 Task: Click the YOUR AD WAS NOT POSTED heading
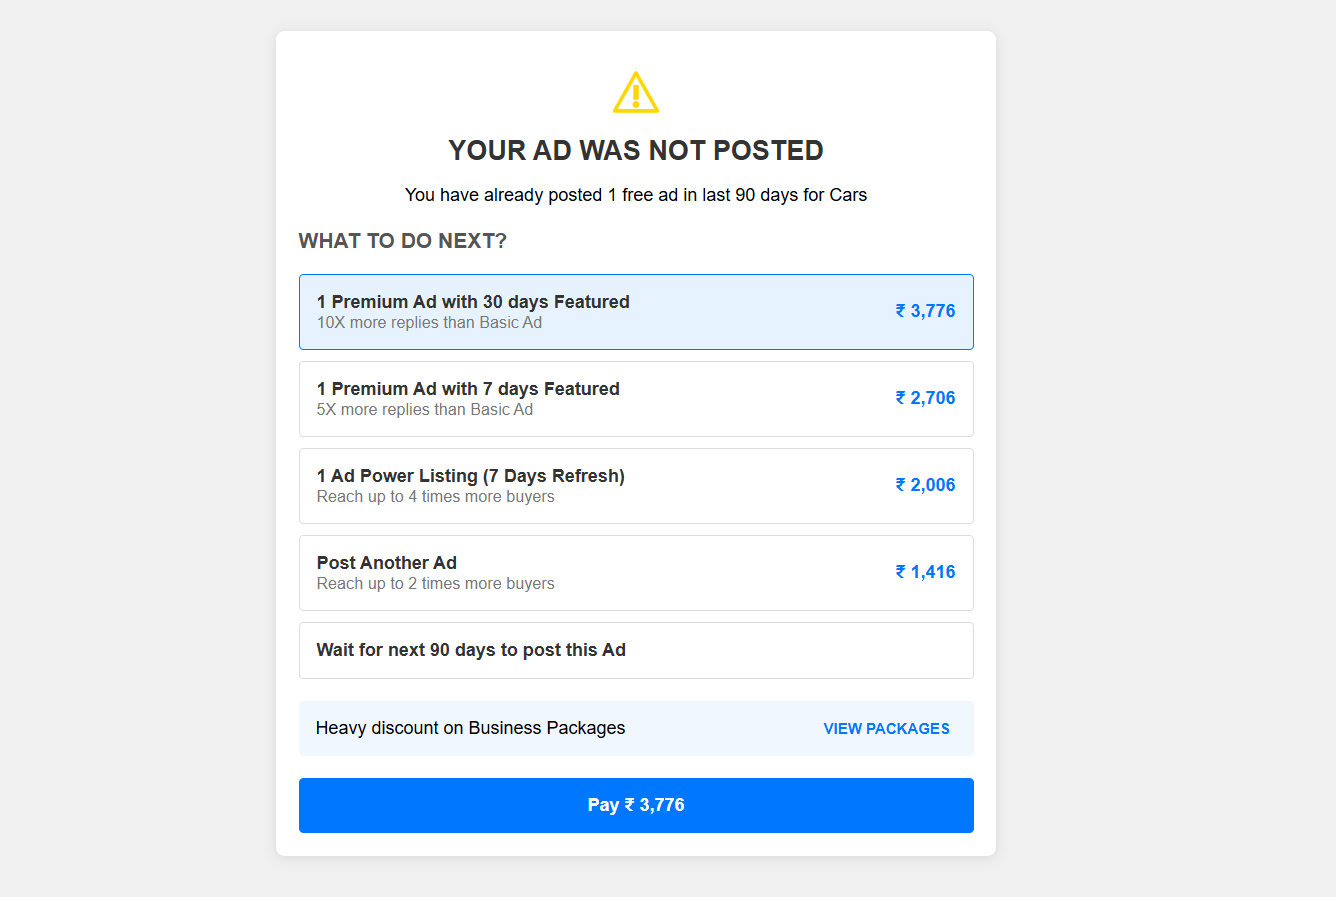(x=636, y=150)
